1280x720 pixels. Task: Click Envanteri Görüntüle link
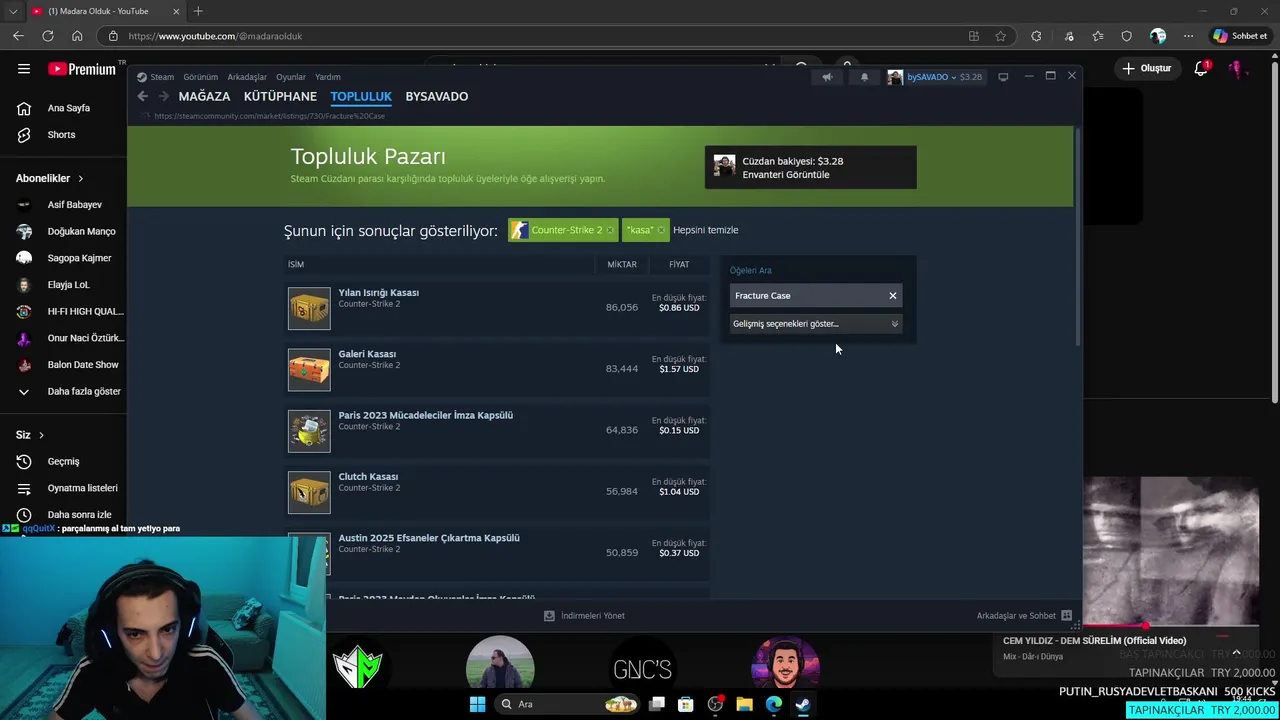tap(785, 175)
